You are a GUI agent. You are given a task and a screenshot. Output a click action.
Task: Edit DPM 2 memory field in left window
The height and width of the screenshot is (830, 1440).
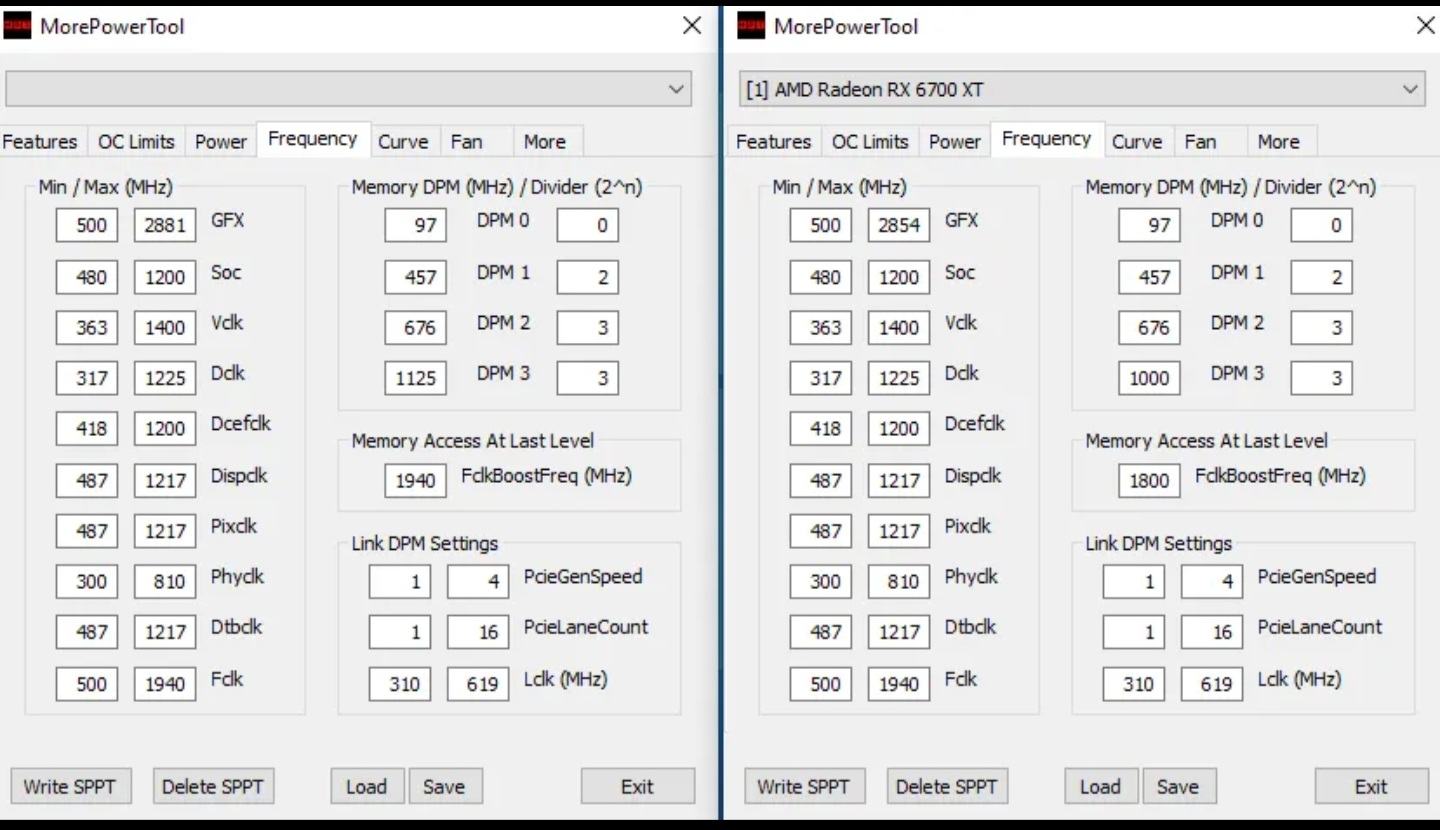(x=415, y=328)
